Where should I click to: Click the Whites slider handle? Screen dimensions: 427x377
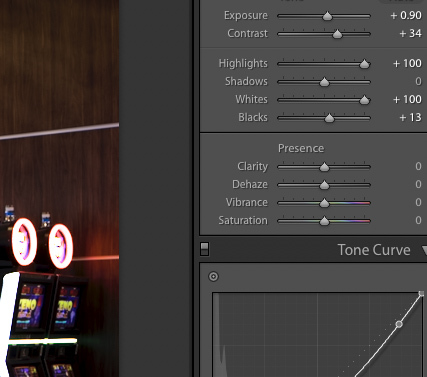tap(364, 100)
